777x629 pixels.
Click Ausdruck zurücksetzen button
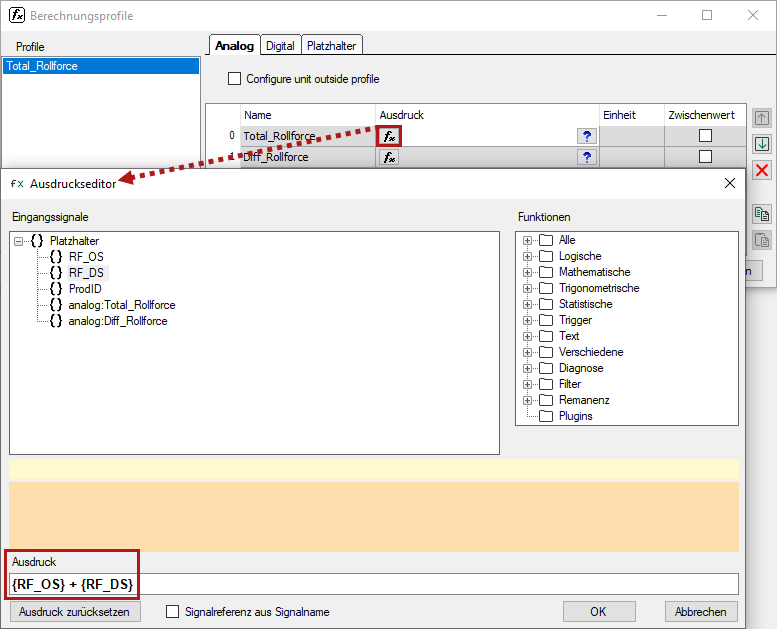pyautogui.click(x=74, y=612)
